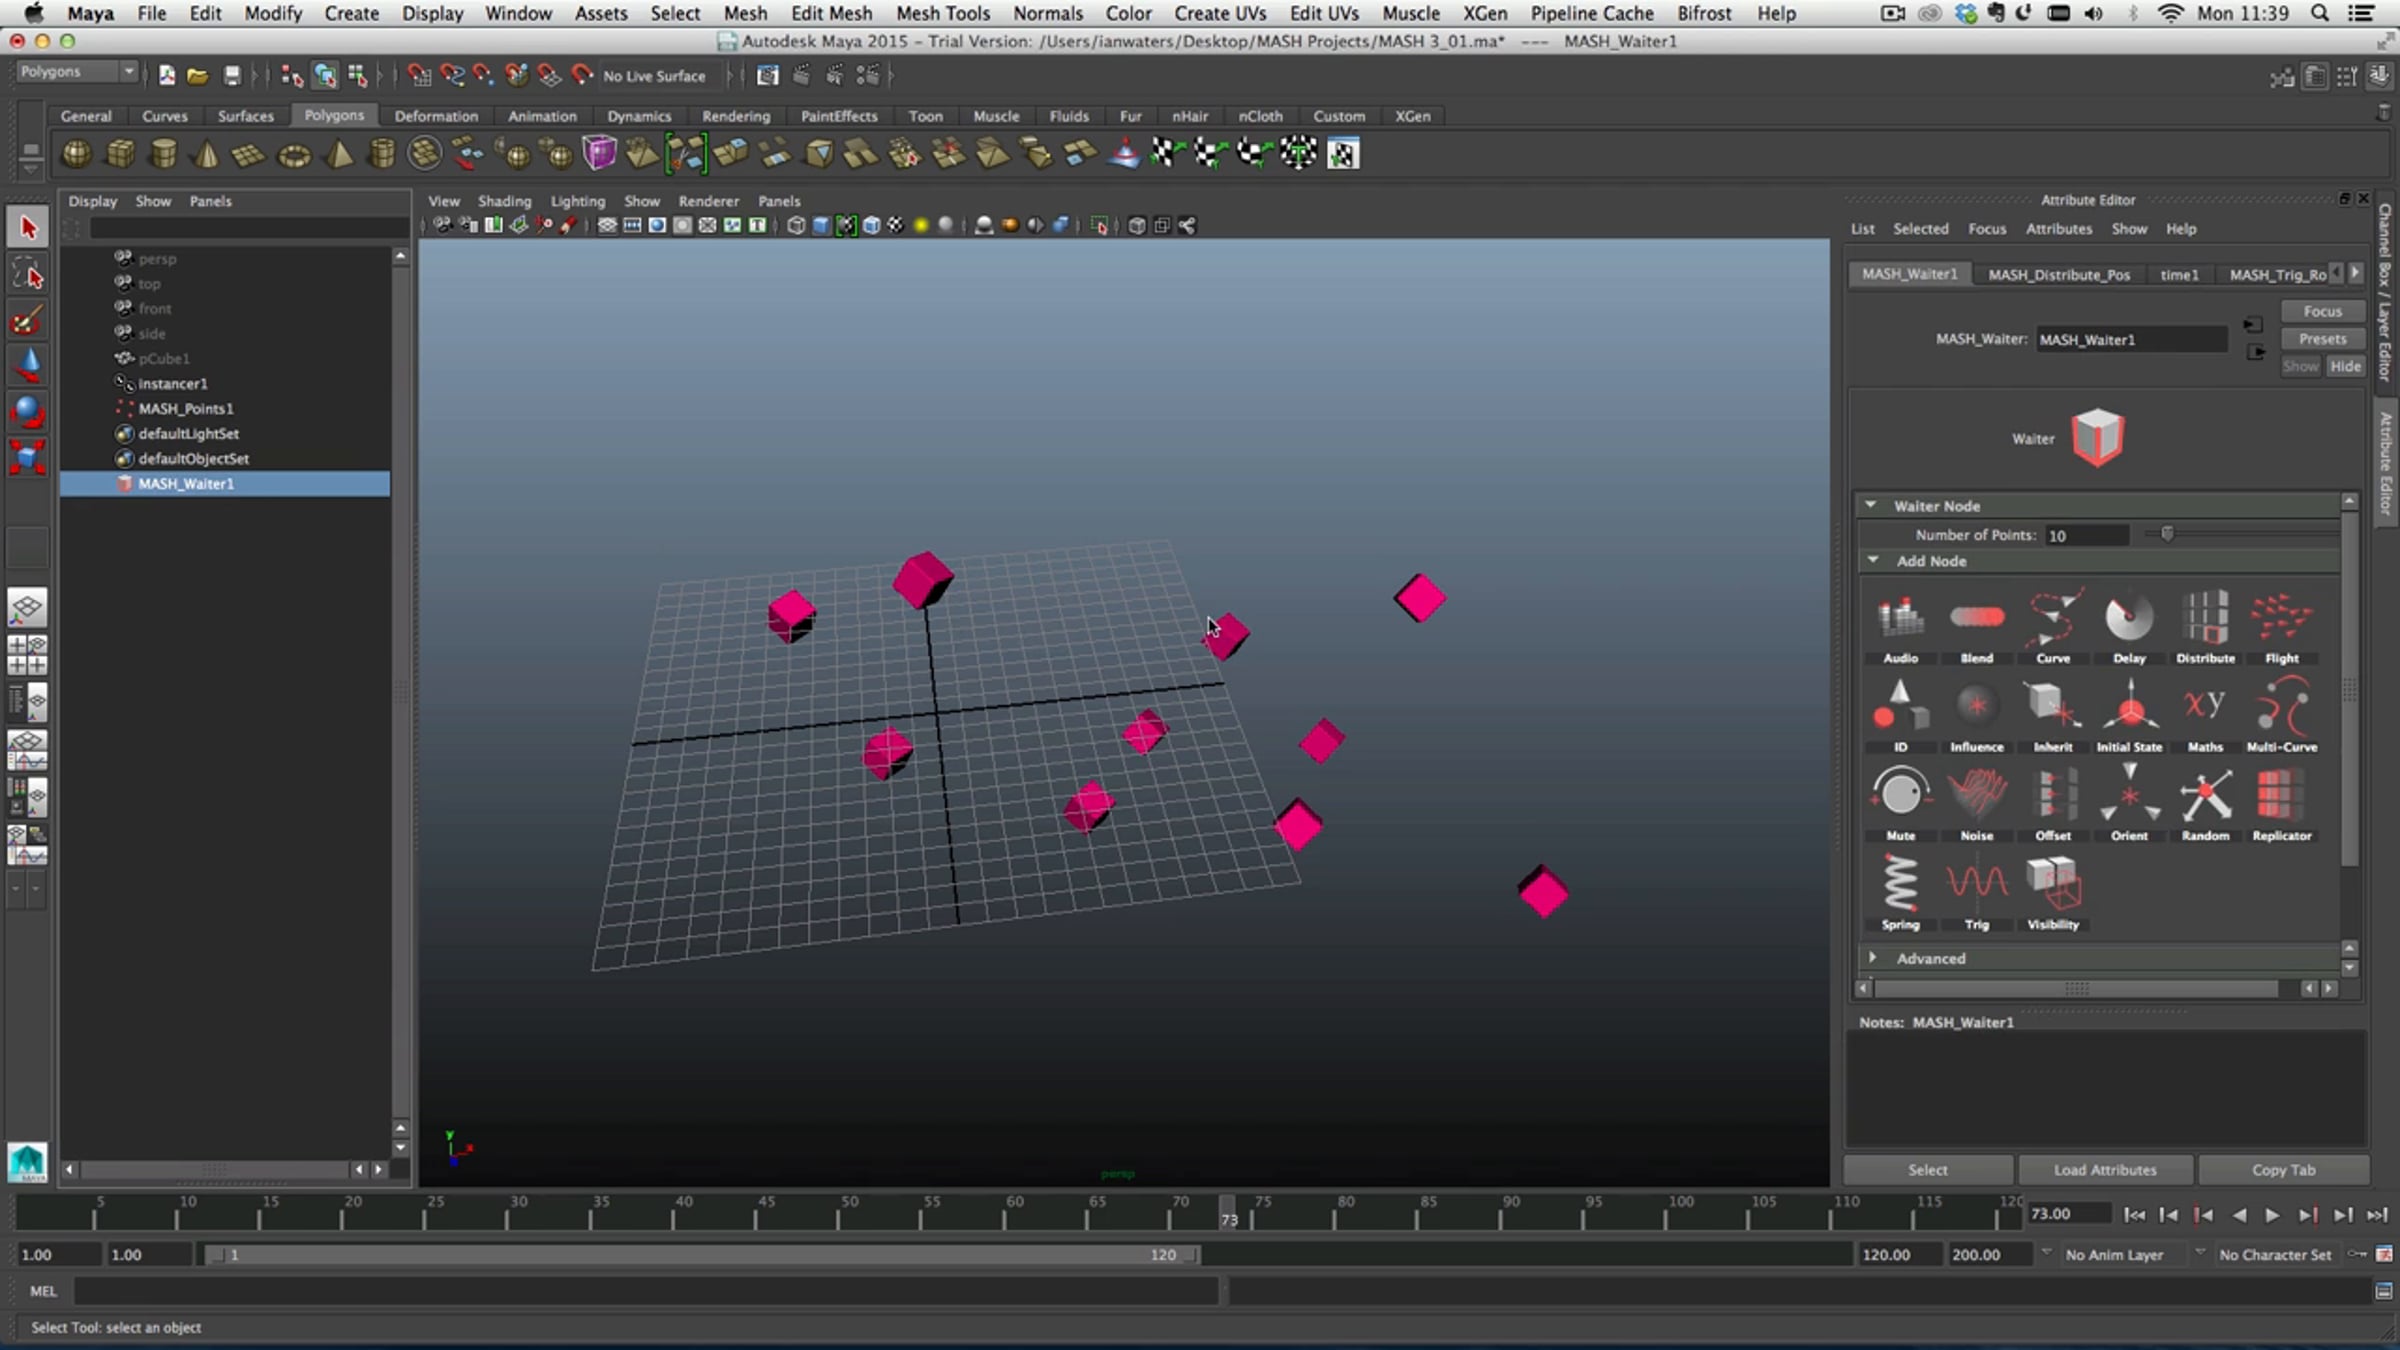Click Load Attributes button
This screenshot has height=1350, width=2400.
[x=2105, y=1169]
